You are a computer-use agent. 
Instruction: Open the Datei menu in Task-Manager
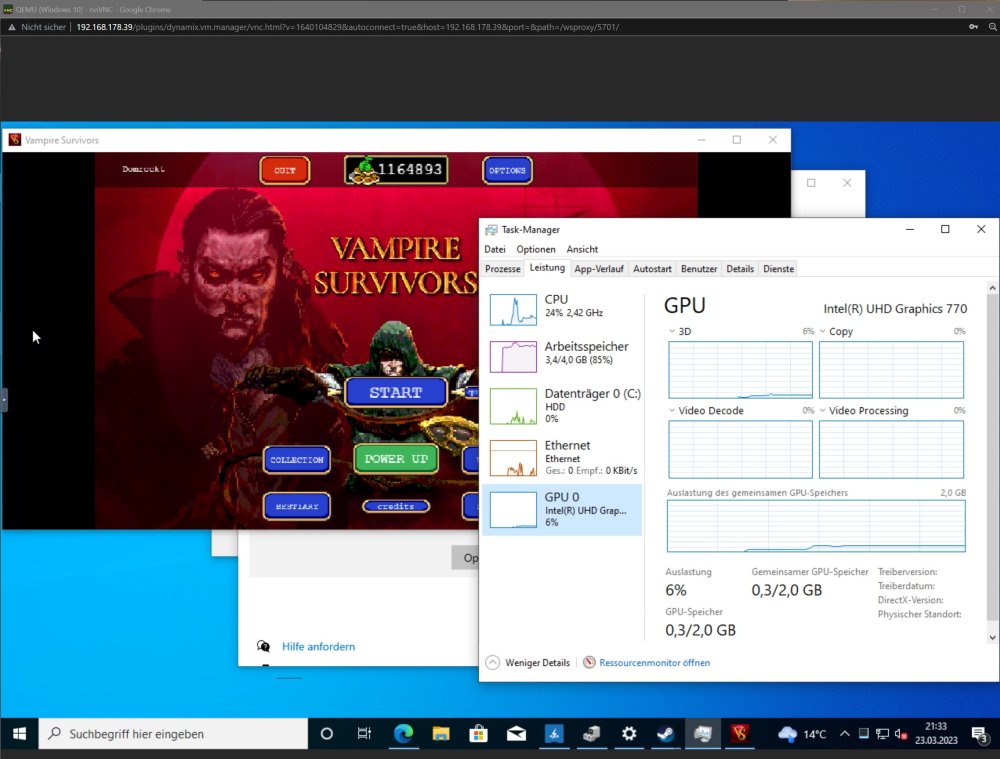point(495,249)
